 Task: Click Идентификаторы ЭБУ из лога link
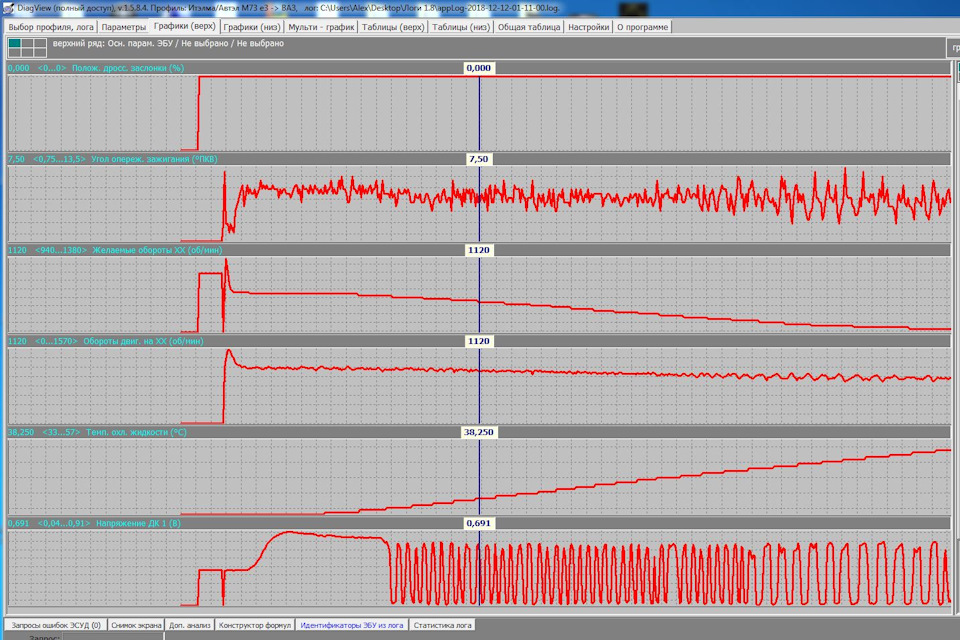[x=351, y=625]
